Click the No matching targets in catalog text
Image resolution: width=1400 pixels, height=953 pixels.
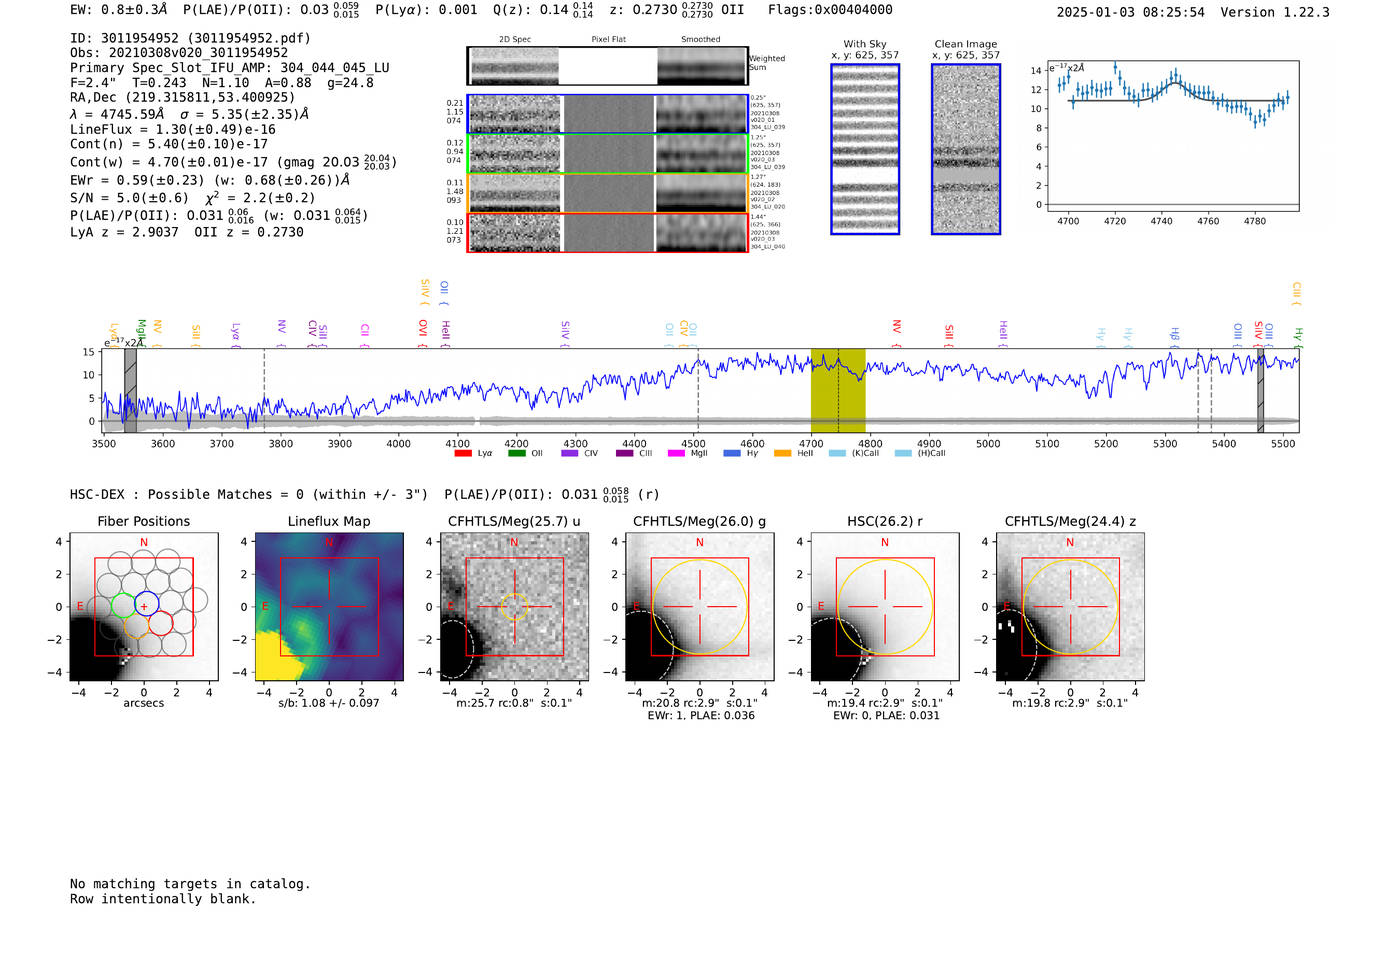coord(190,884)
